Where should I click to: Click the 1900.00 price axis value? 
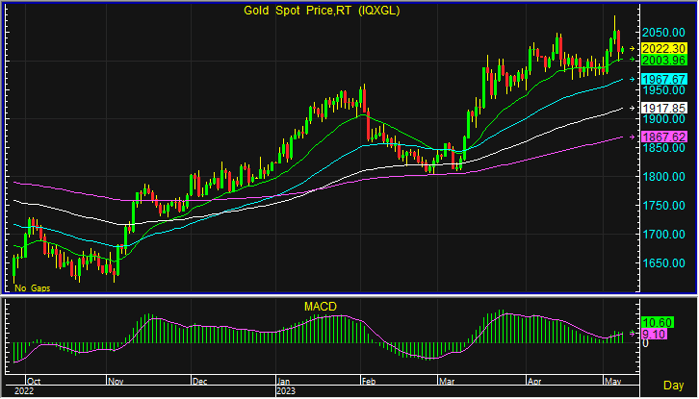click(x=663, y=119)
